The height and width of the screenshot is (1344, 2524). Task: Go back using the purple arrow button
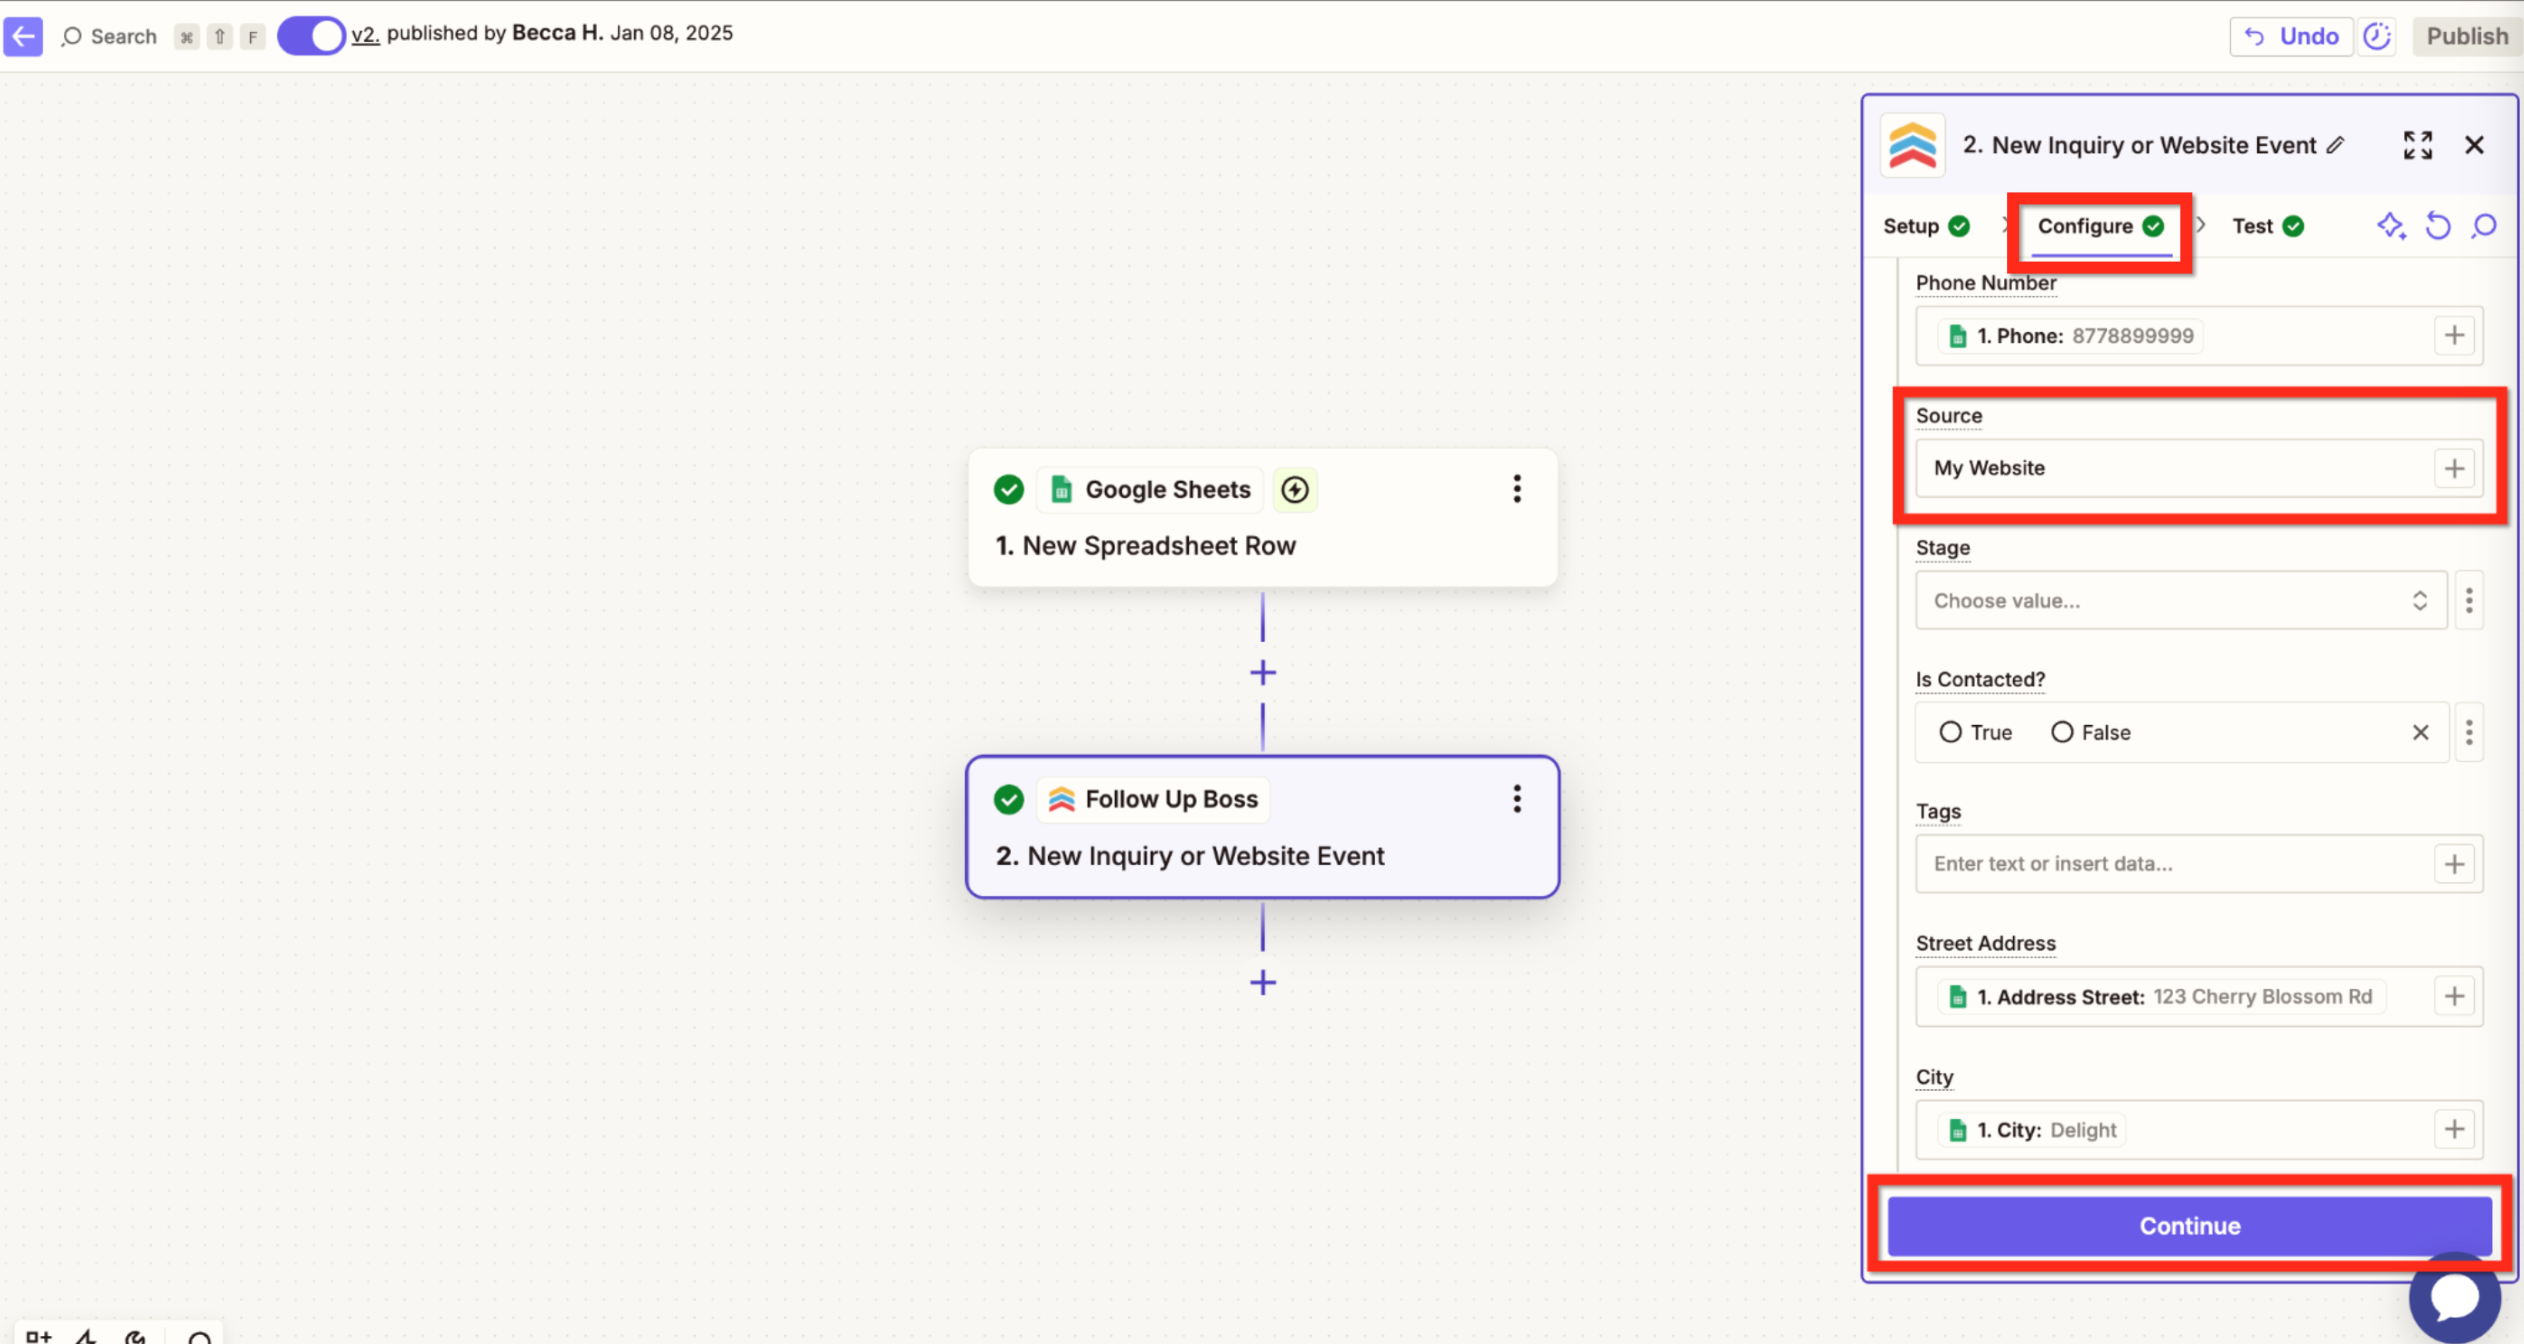pos(23,36)
